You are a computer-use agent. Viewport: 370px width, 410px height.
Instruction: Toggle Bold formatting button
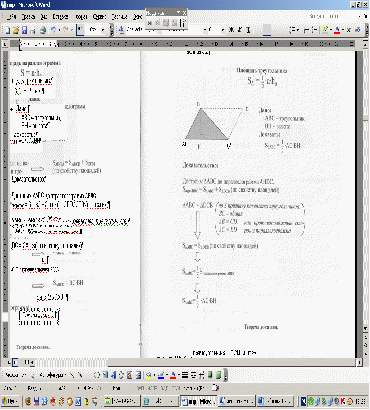(232, 30)
